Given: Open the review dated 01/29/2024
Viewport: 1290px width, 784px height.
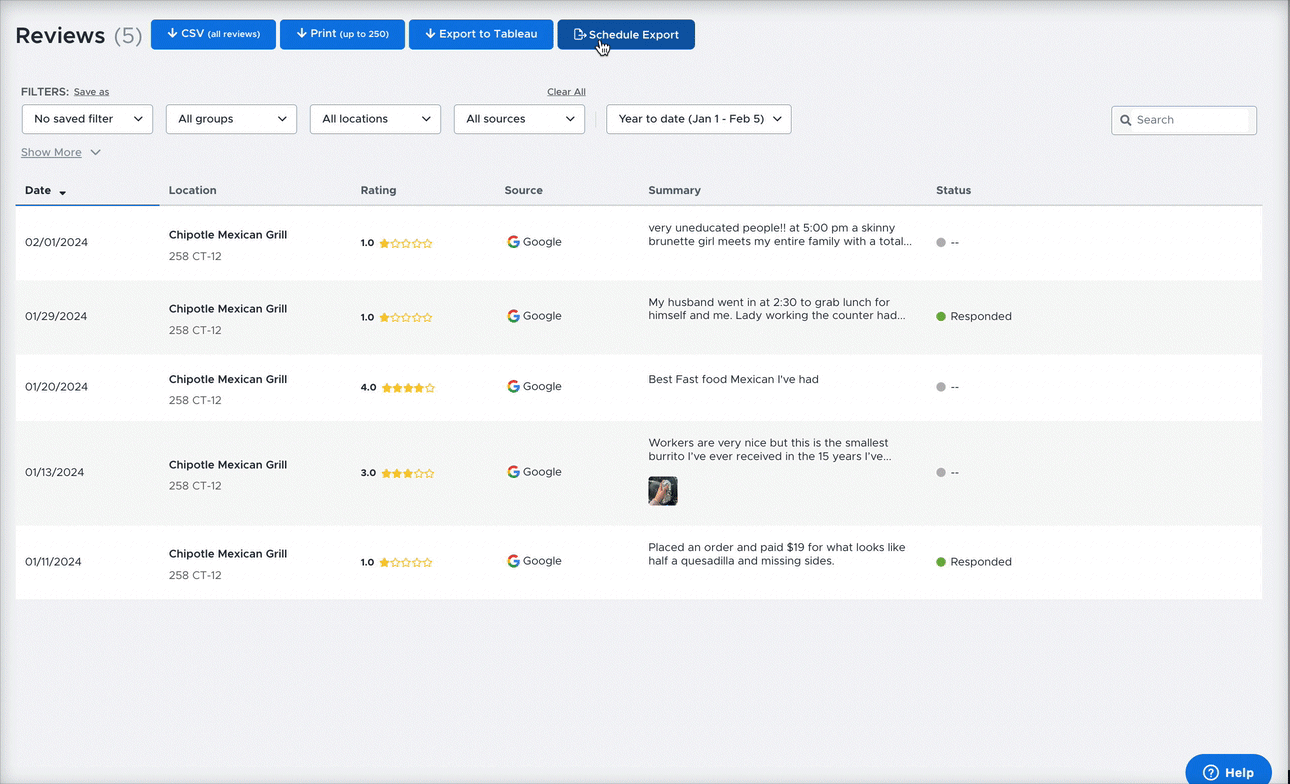Looking at the screenshot, I should 639,316.
